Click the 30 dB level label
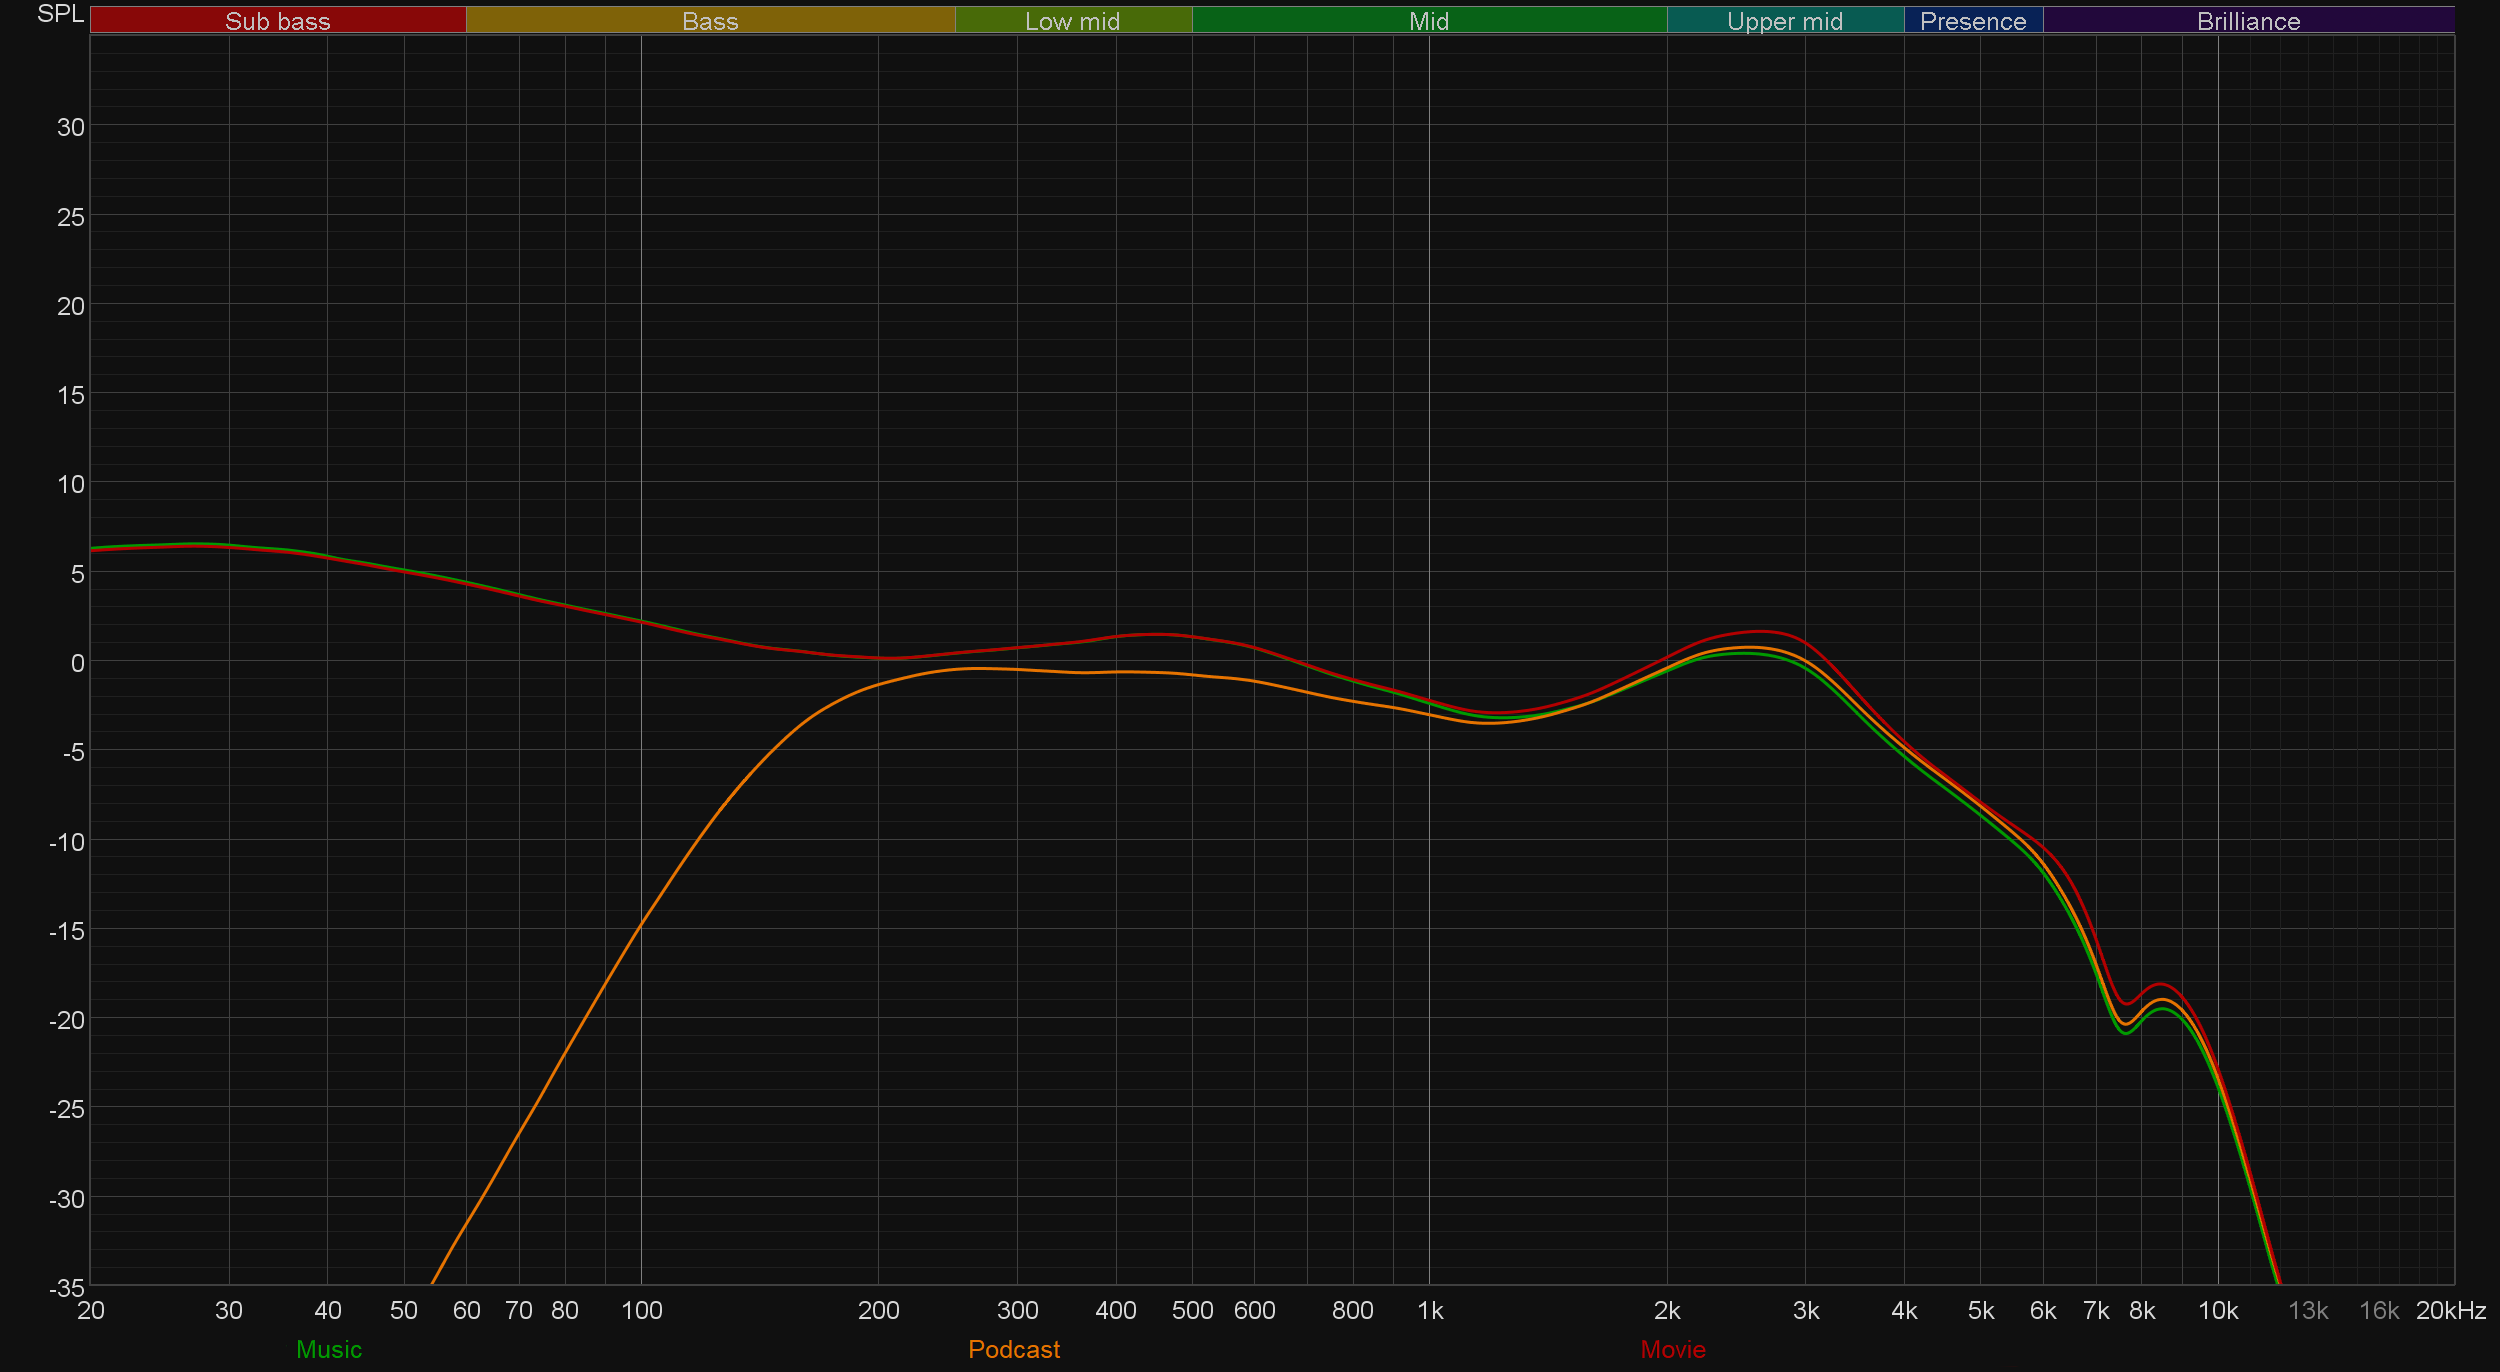Image resolution: width=2500 pixels, height=1372 pixels. click(x=70, y=127)
